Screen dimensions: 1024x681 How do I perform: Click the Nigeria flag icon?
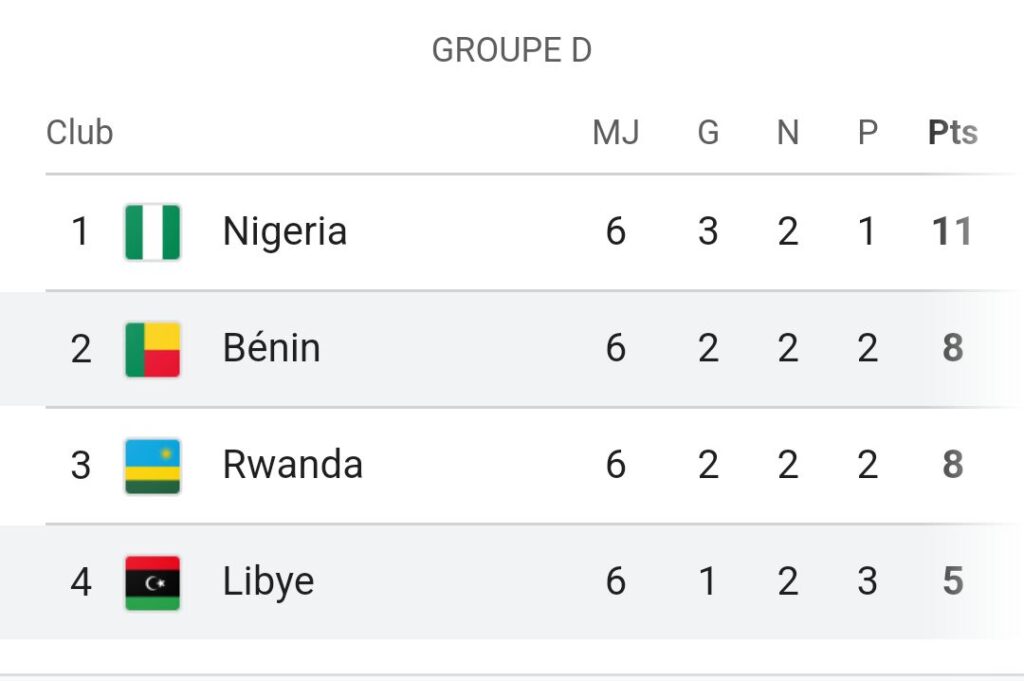[152, 232]
